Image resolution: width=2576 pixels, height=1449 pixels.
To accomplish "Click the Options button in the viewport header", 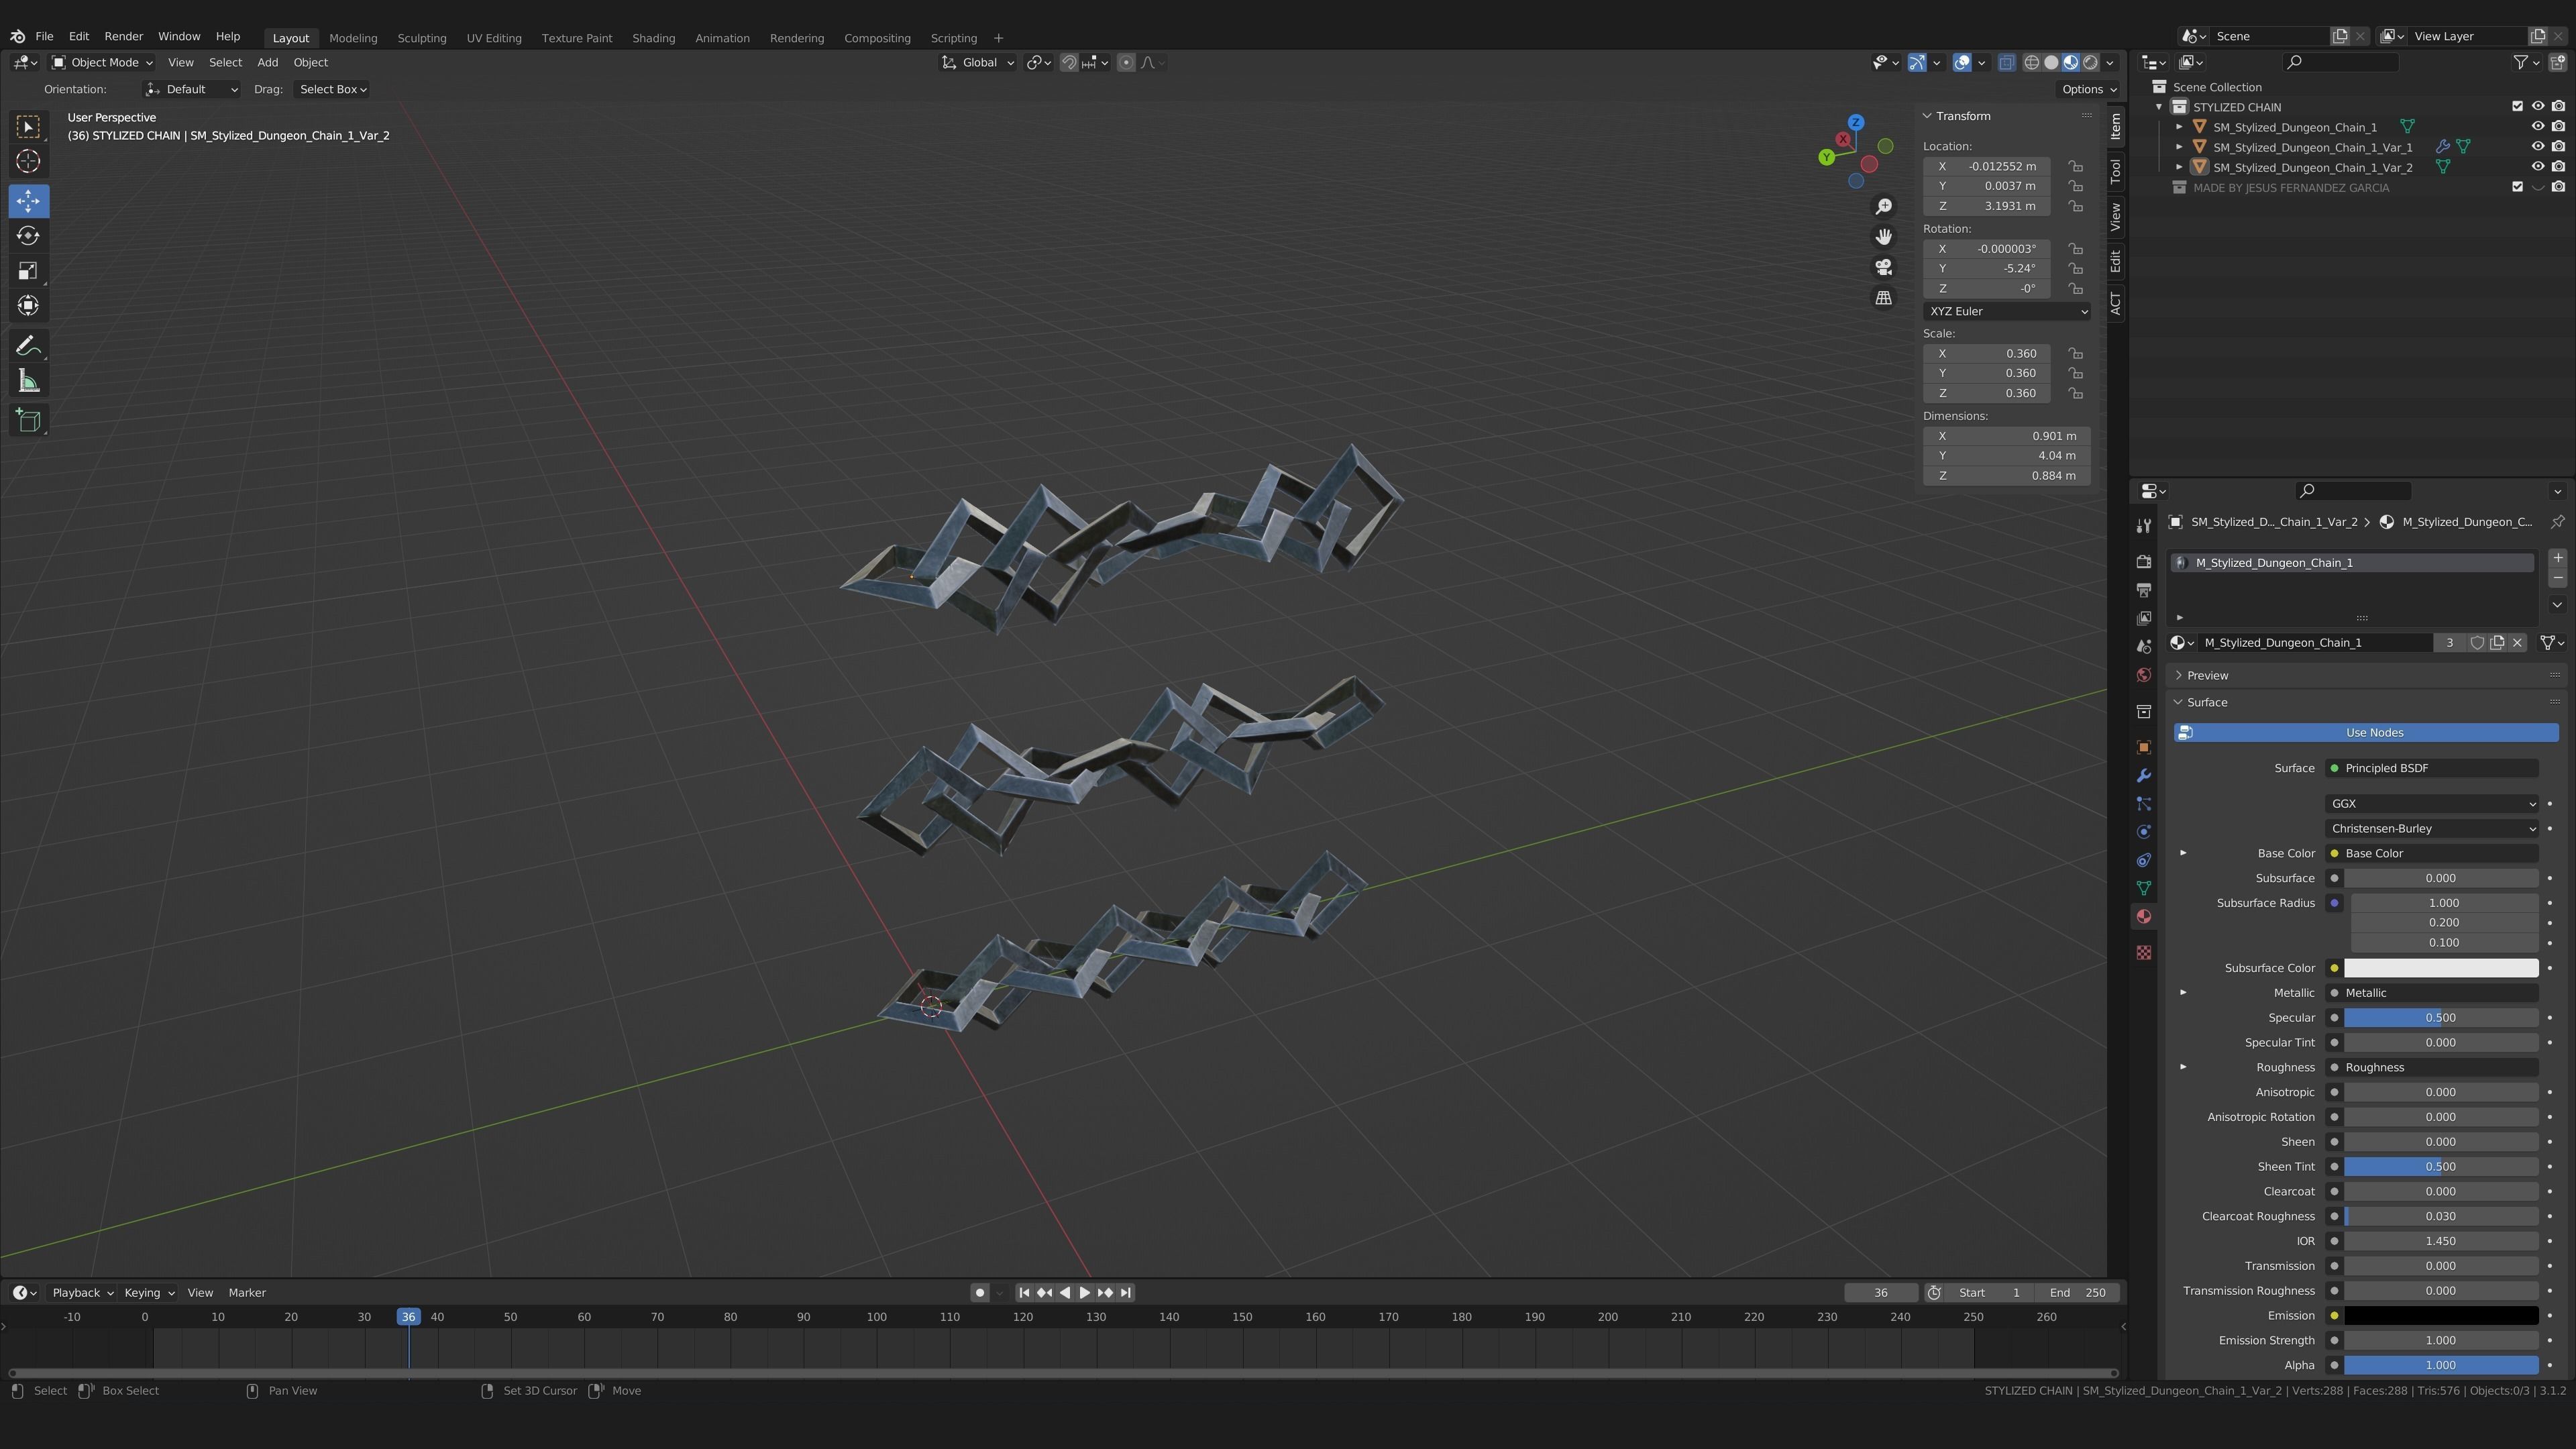I will point(2088,89).
